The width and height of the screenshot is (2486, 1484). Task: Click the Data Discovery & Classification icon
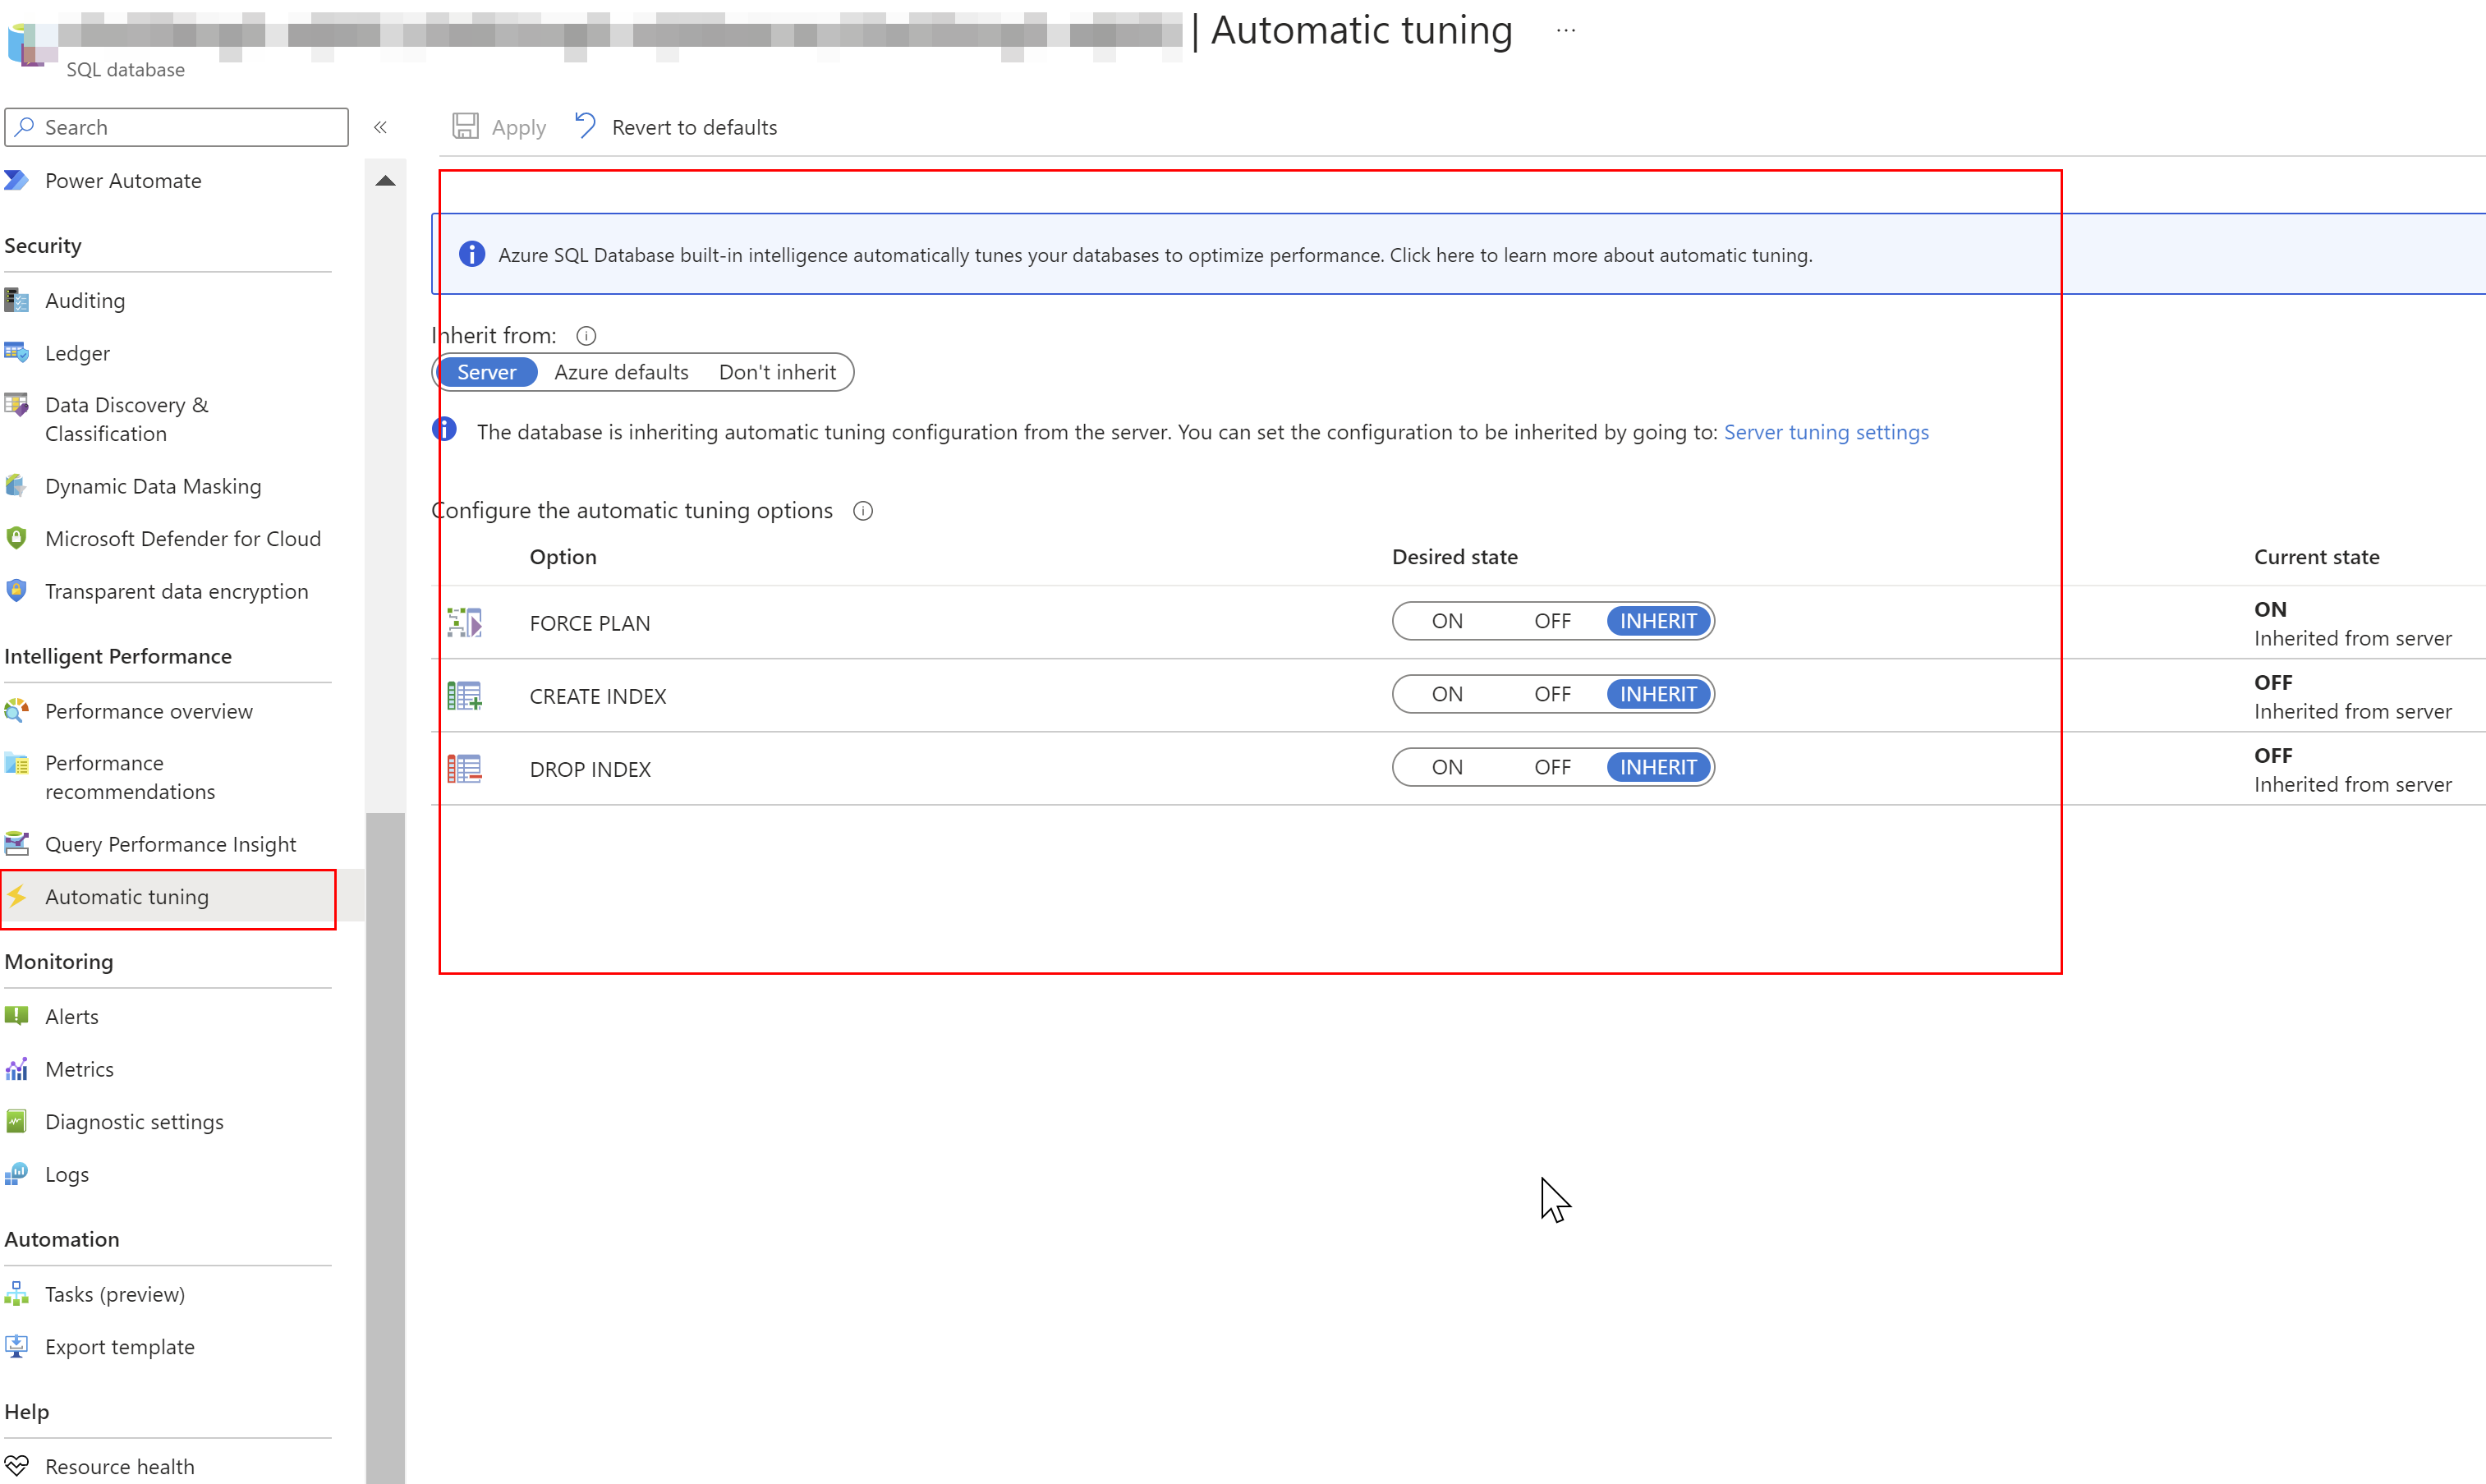click(16, 405)
